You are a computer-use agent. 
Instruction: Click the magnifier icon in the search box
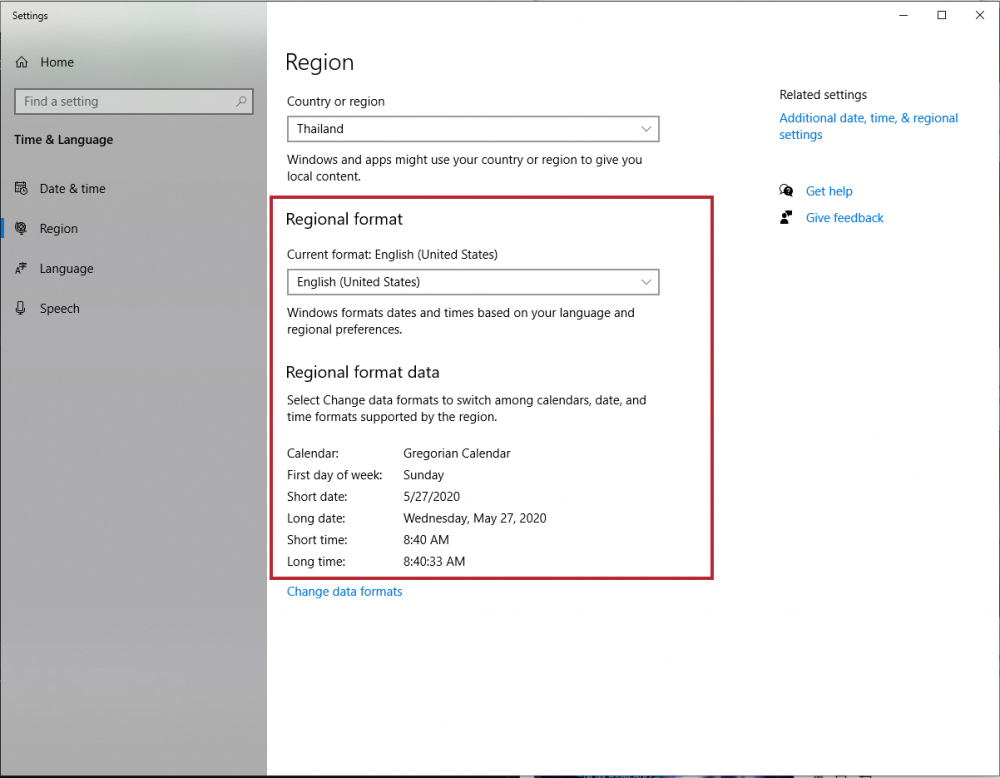241,101
